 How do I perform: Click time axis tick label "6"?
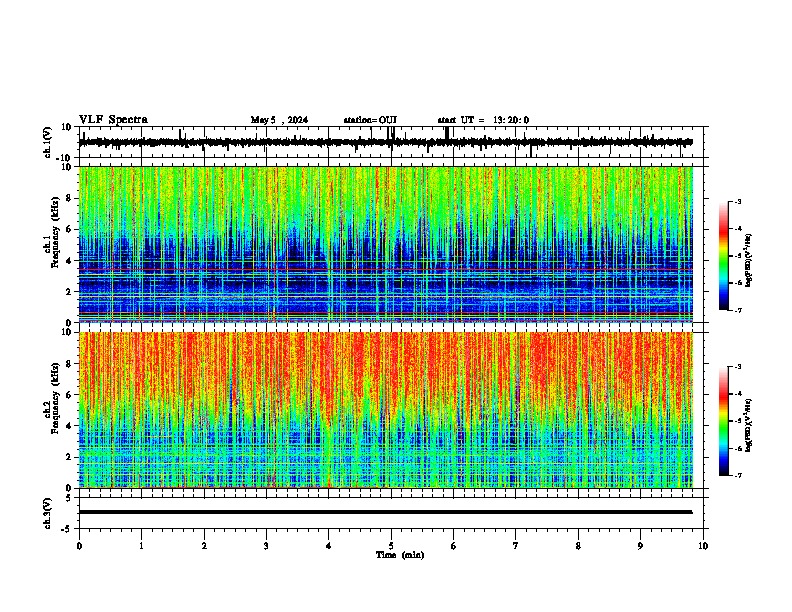454,546
